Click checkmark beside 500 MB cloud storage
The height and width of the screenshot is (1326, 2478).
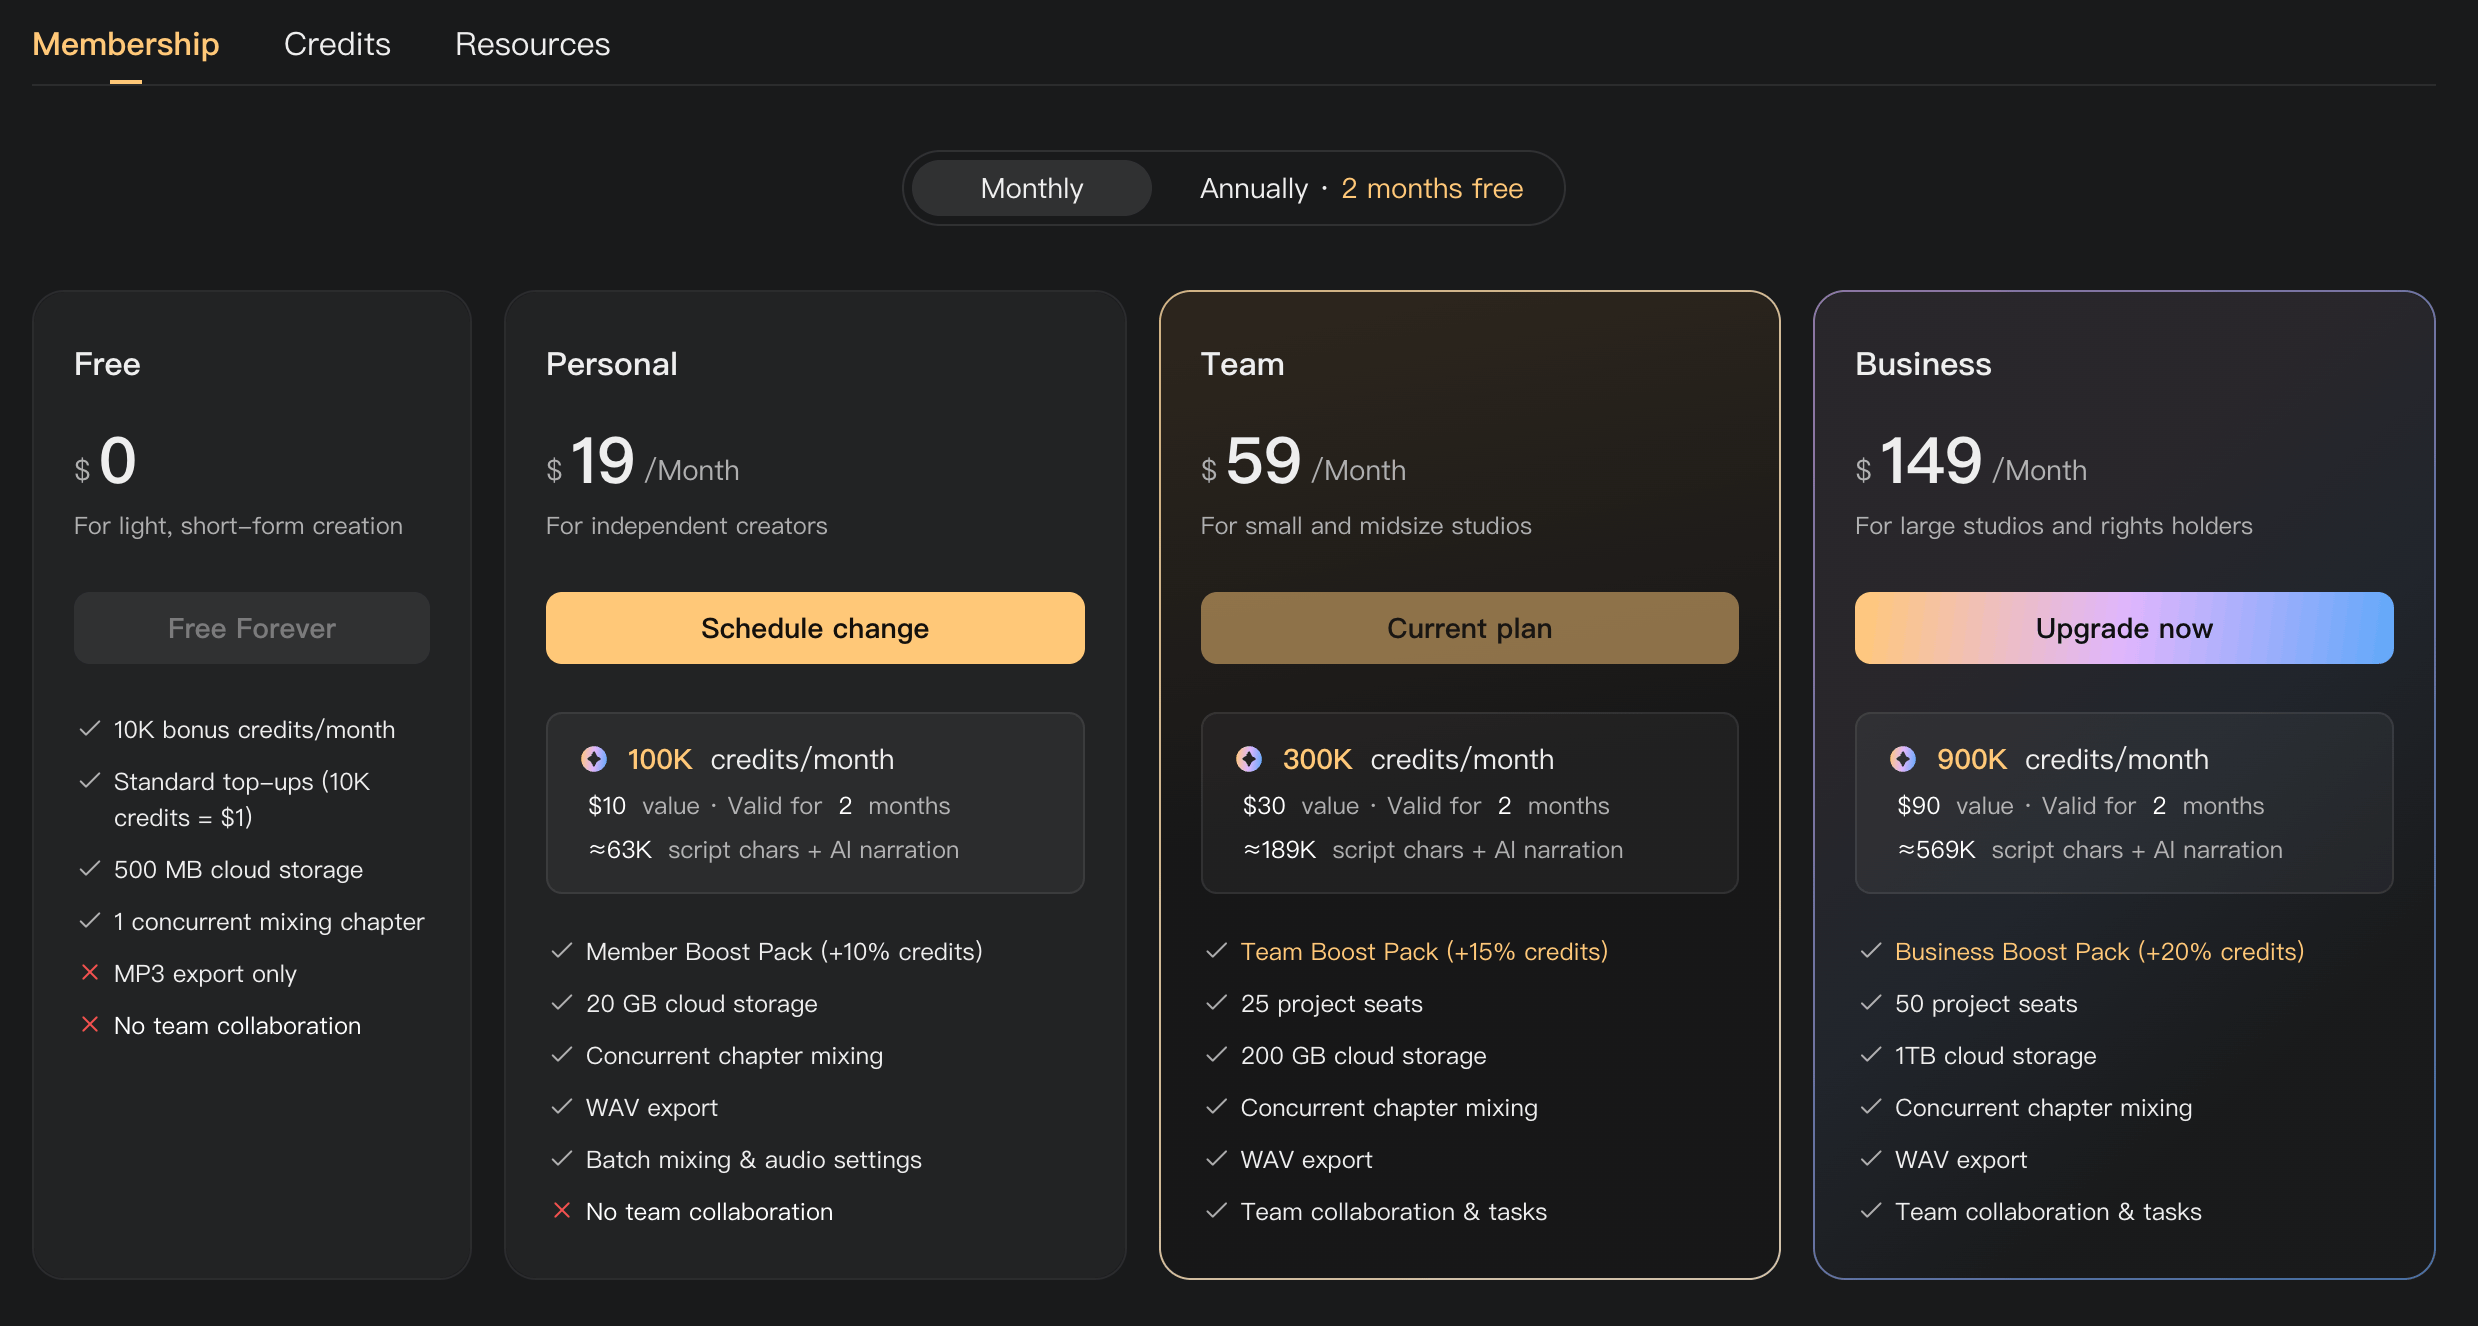coord(90,868)
